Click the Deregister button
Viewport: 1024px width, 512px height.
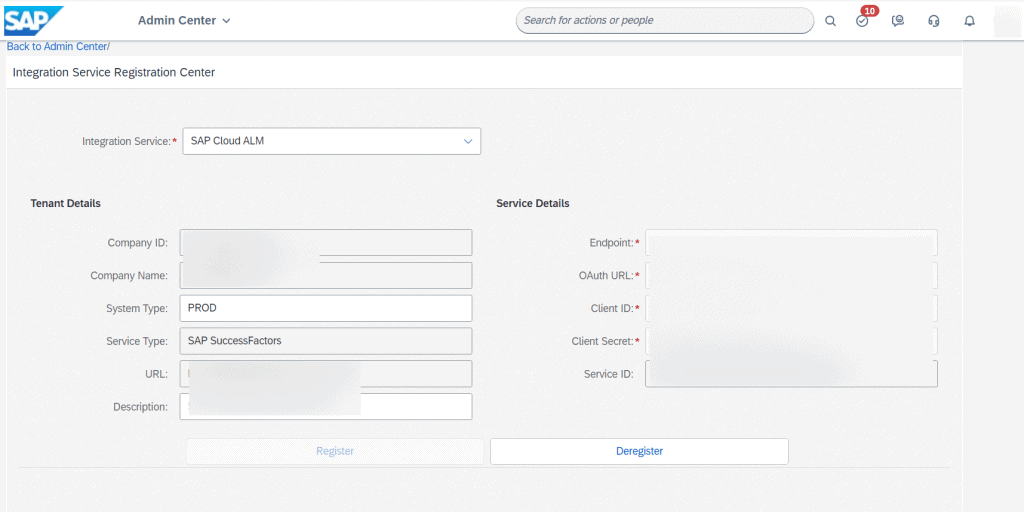[x=639, y=451]
